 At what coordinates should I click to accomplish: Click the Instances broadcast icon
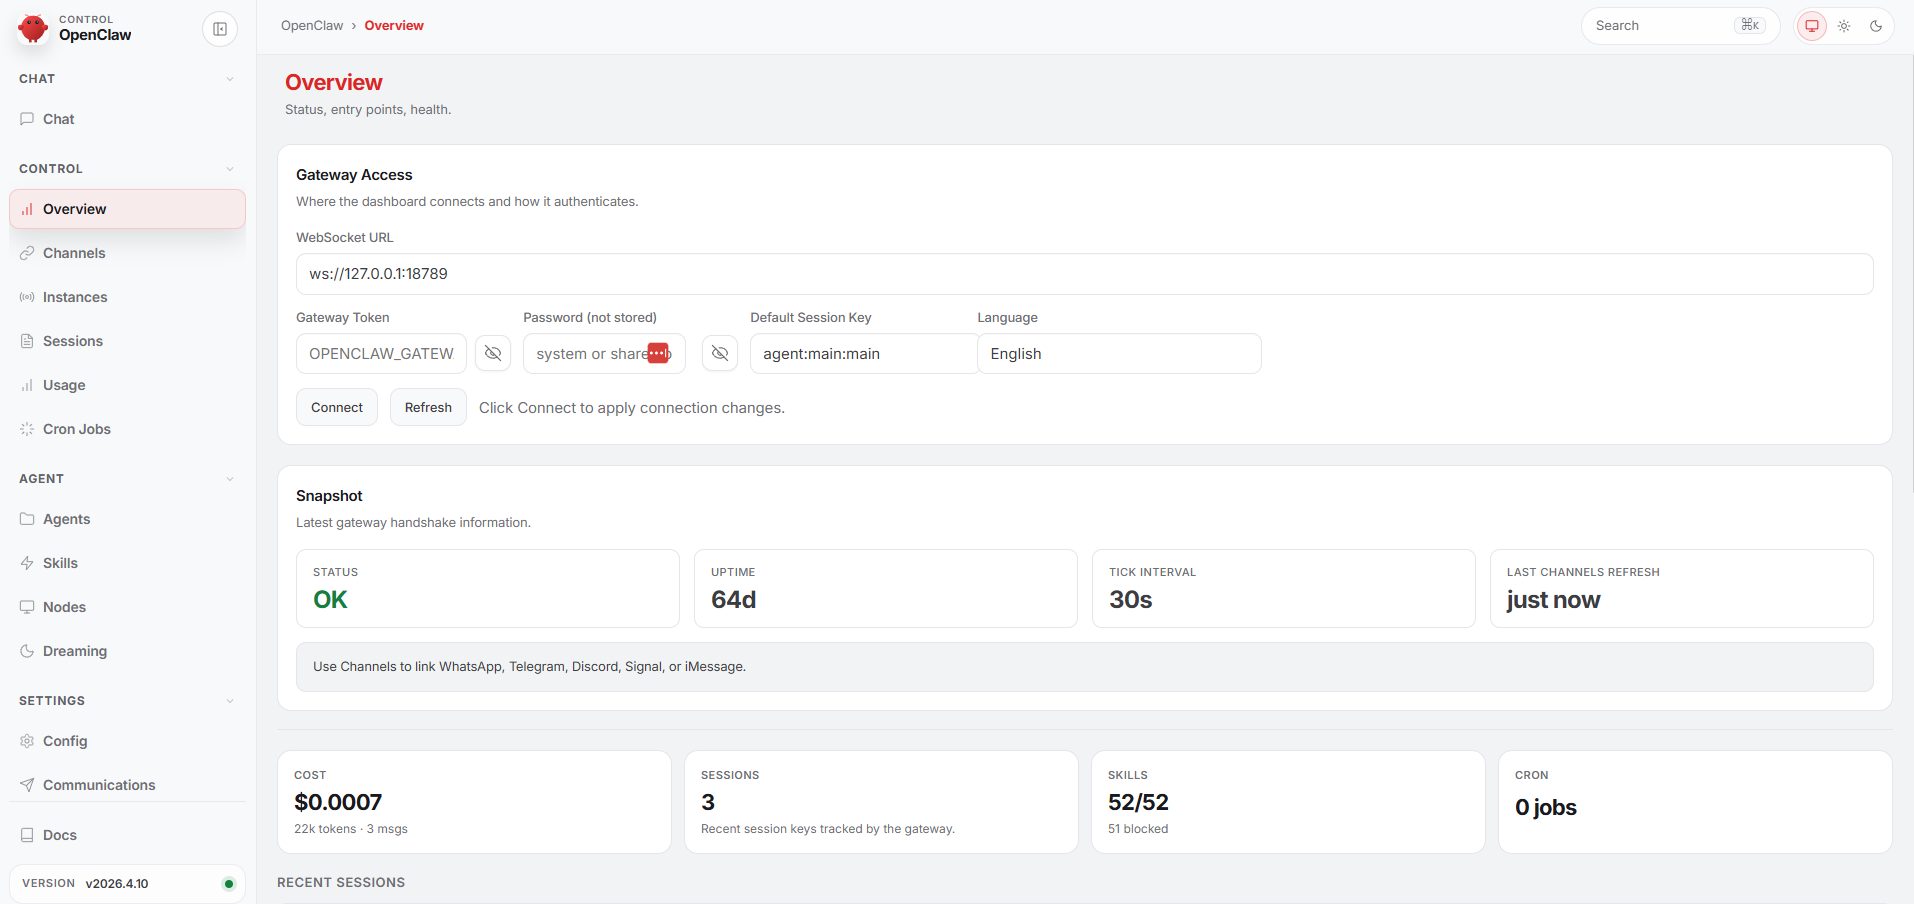(x=27, y=297)
